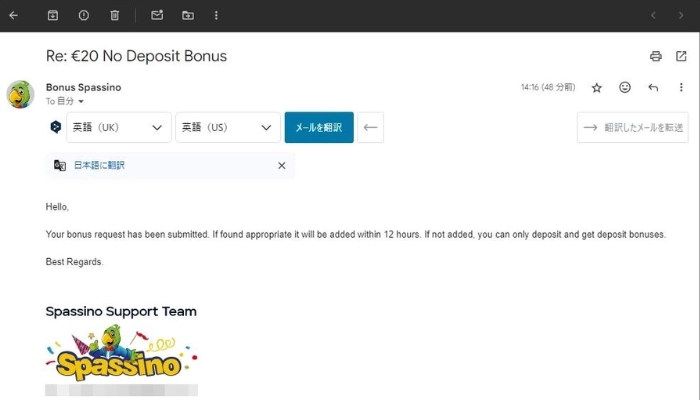Go back to the inbox
The height and width of the screenshot is (400, 700).
pos(13,15)
